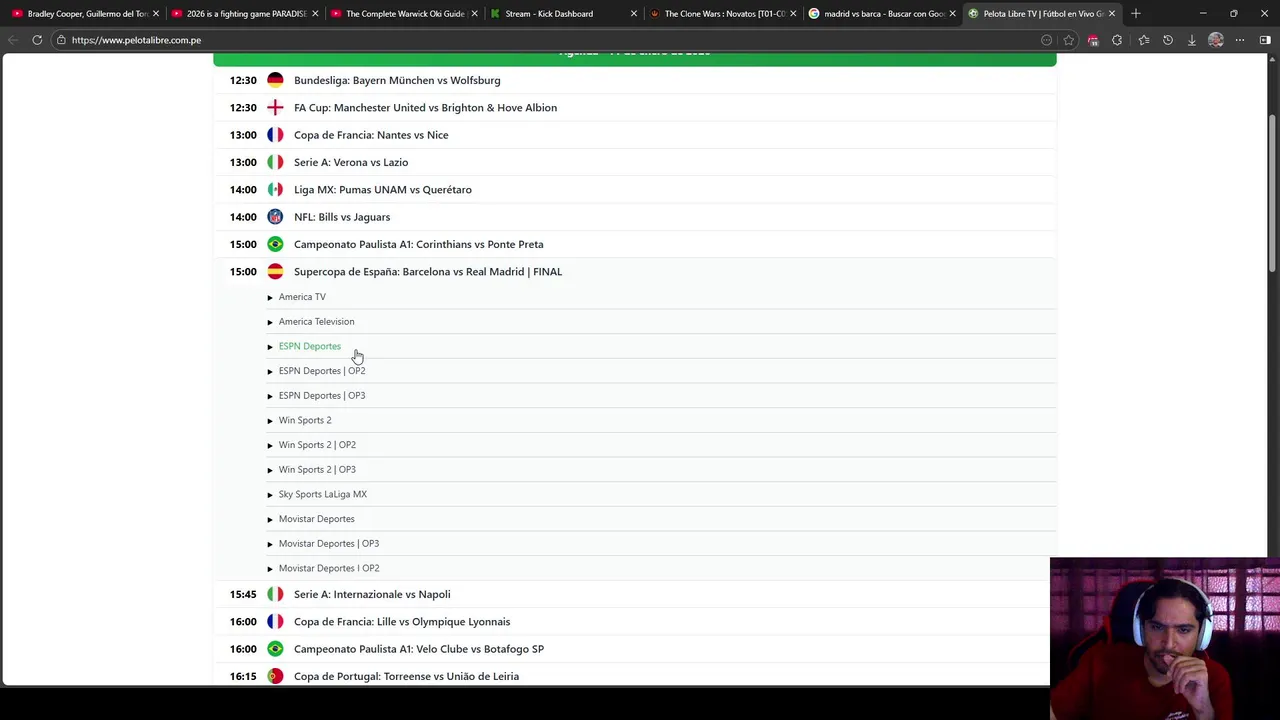
Task: Close The Clone Wars tab
Action: click(793, 14)
